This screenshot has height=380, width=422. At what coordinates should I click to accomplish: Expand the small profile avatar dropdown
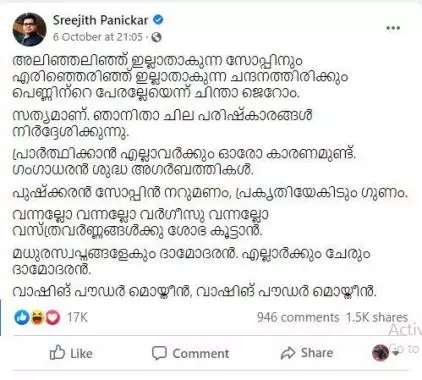click(x=385, y=353)
